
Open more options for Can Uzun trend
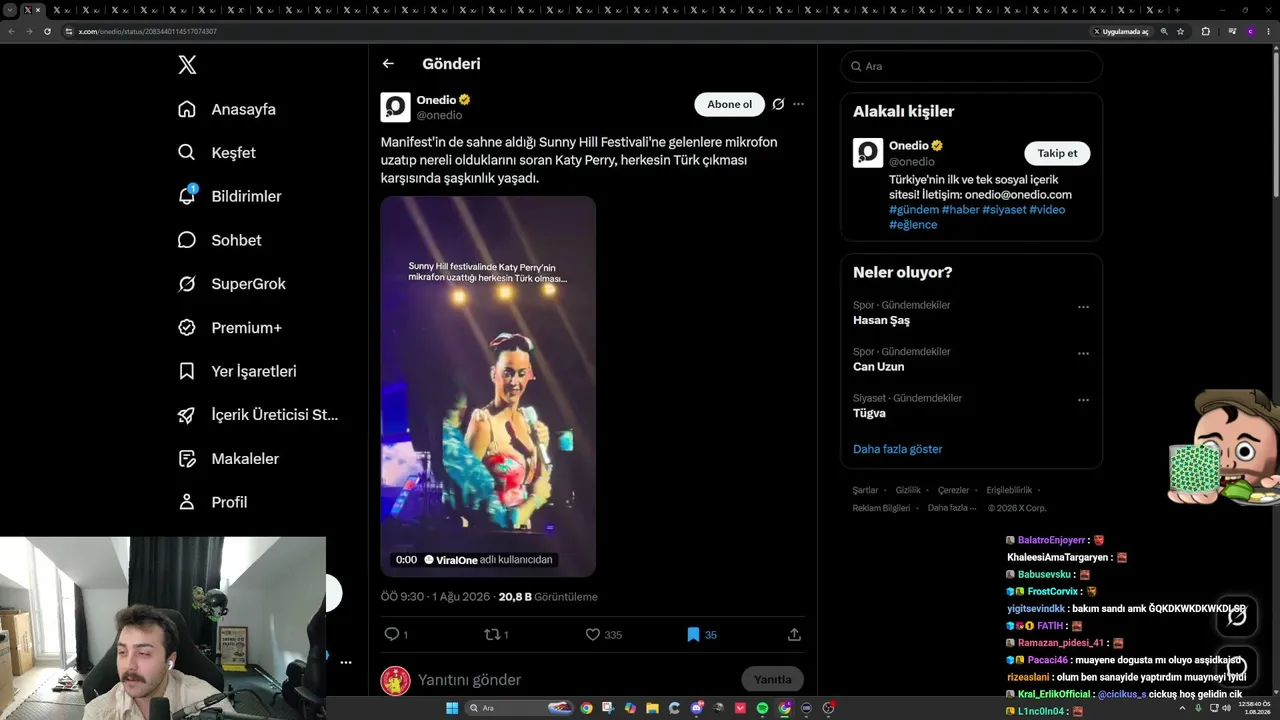(x=1083, y=353)
